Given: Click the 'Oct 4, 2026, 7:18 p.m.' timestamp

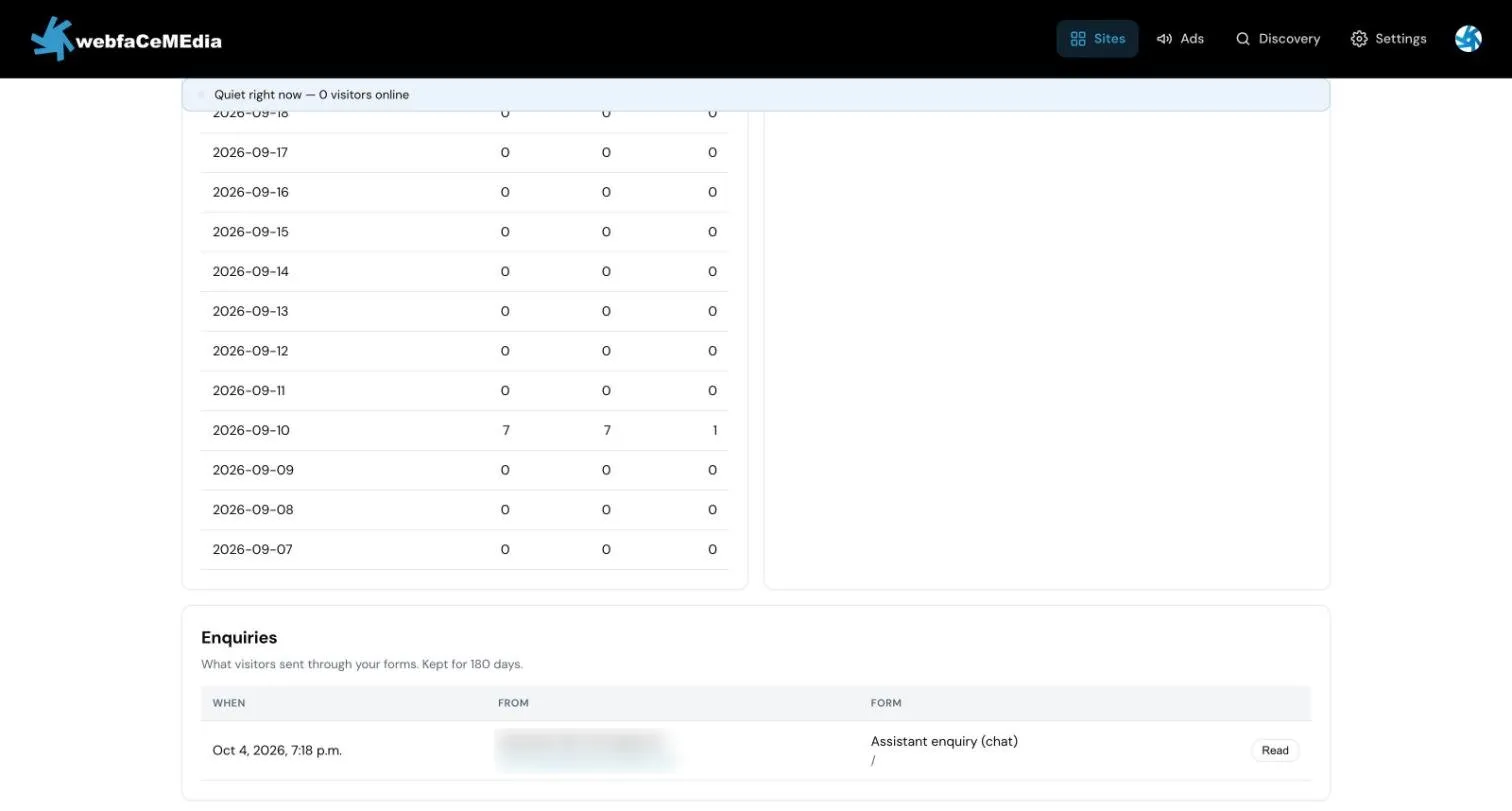Looking at the screenshot, I should [277, 750].
